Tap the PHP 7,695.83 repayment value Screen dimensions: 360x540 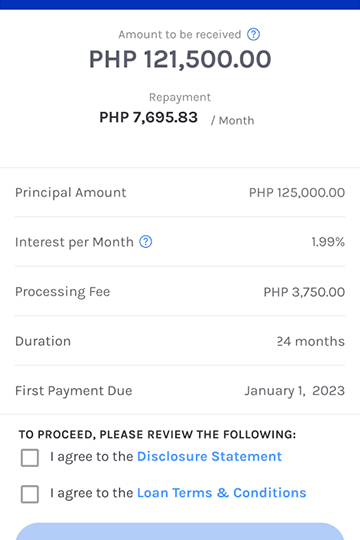coord(148,117)
